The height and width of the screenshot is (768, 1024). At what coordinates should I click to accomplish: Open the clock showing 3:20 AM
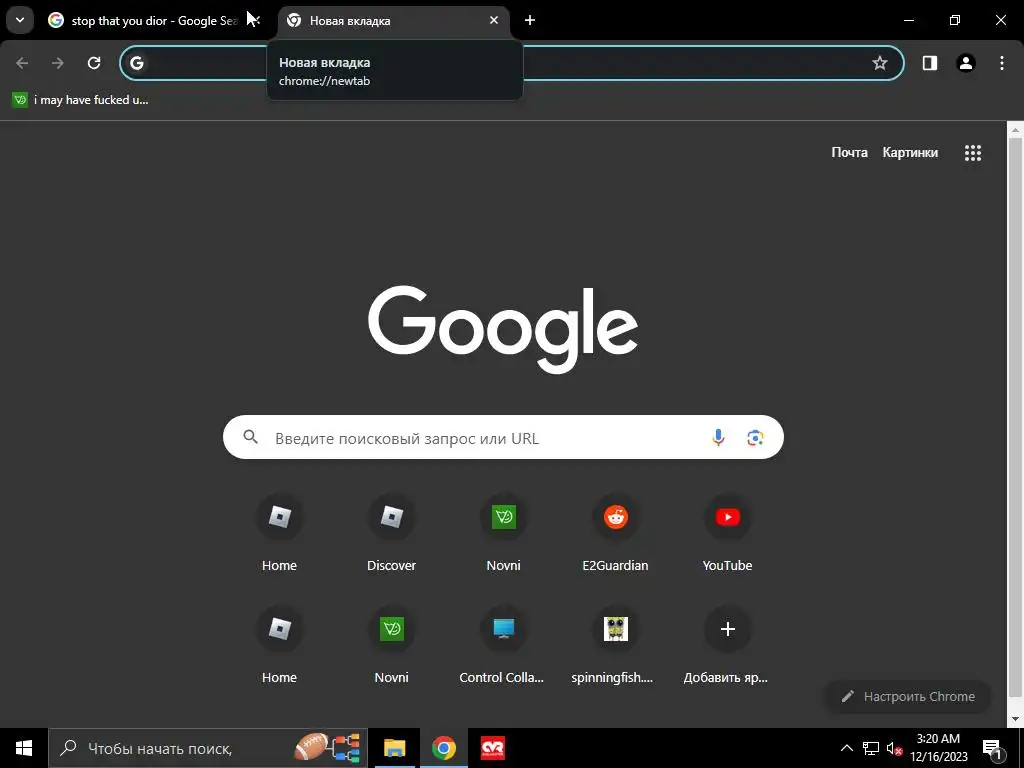[x=938, y=748]
